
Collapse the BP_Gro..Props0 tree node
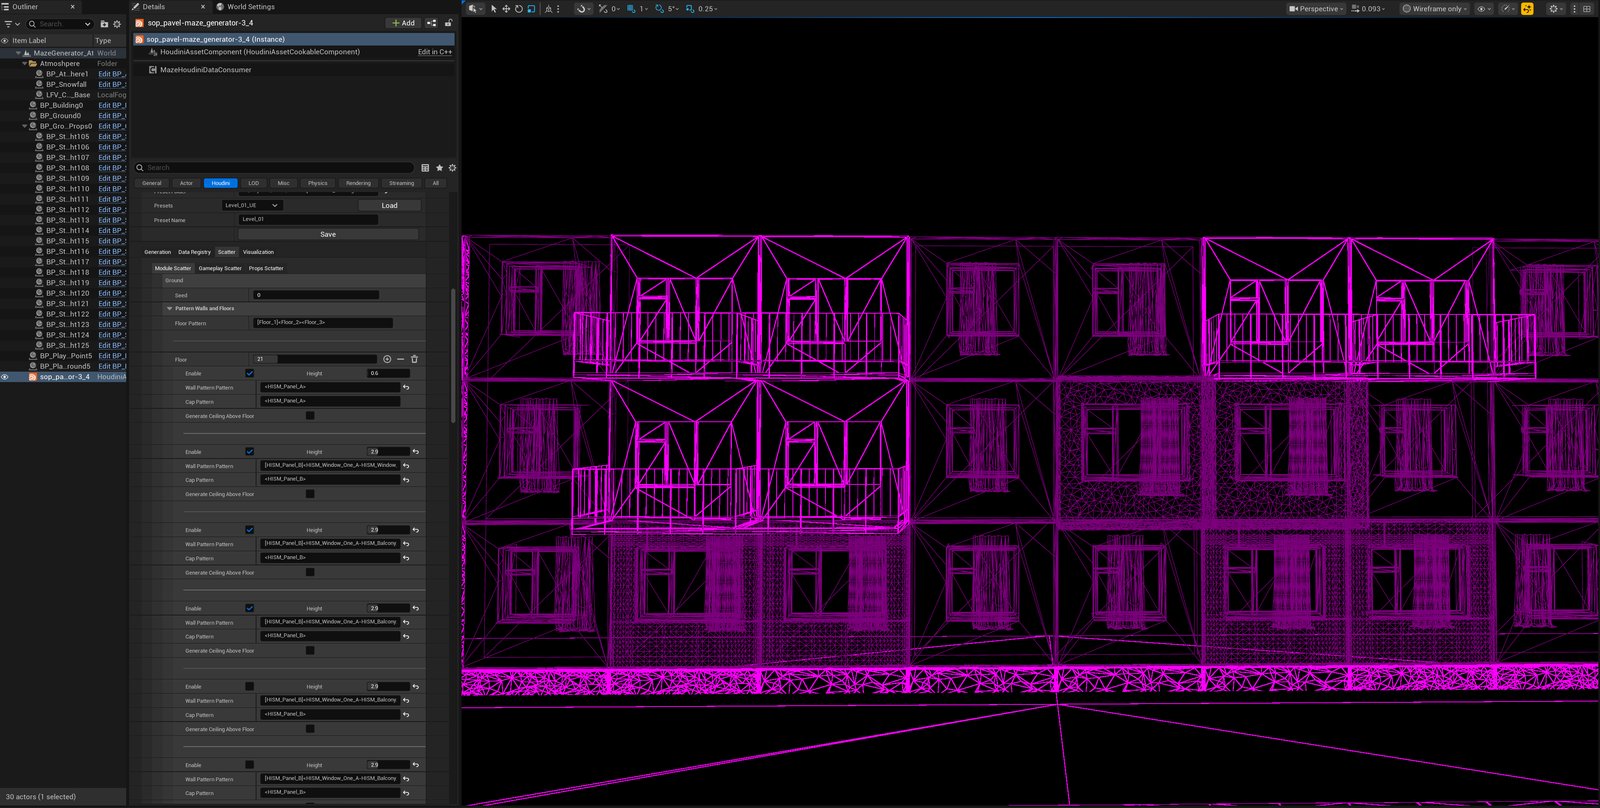pyautogui.click(x=25, y=126)
